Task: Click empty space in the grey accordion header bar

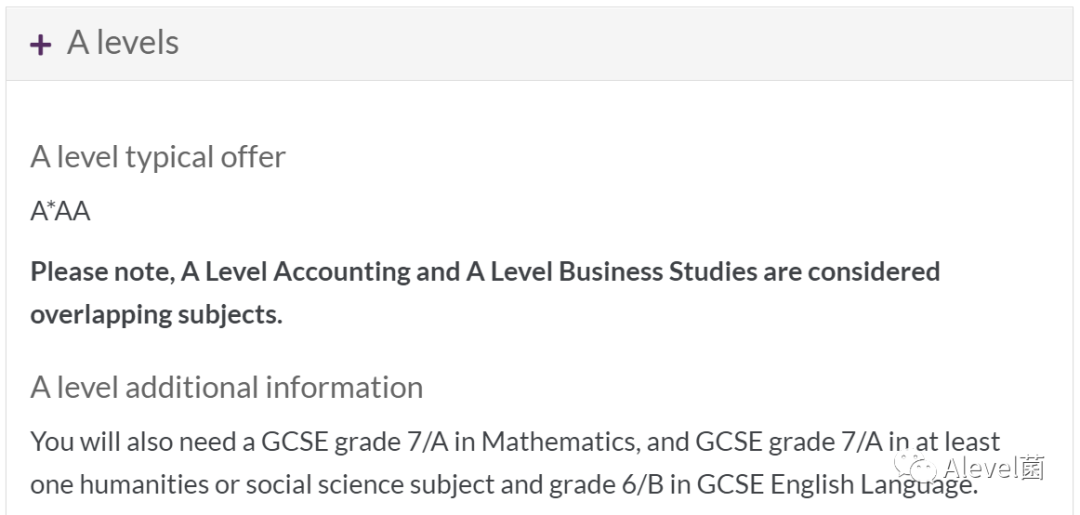Action: (x=620, y=44)
